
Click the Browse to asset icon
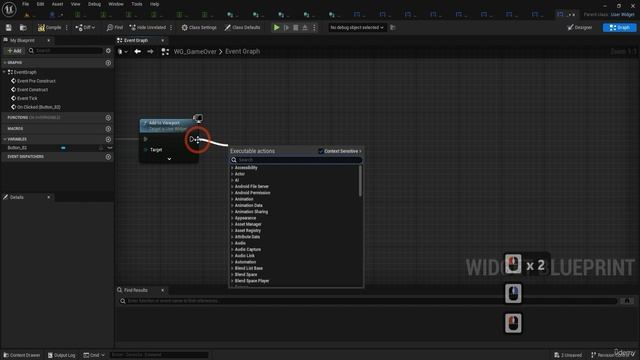tap(23, 27)
